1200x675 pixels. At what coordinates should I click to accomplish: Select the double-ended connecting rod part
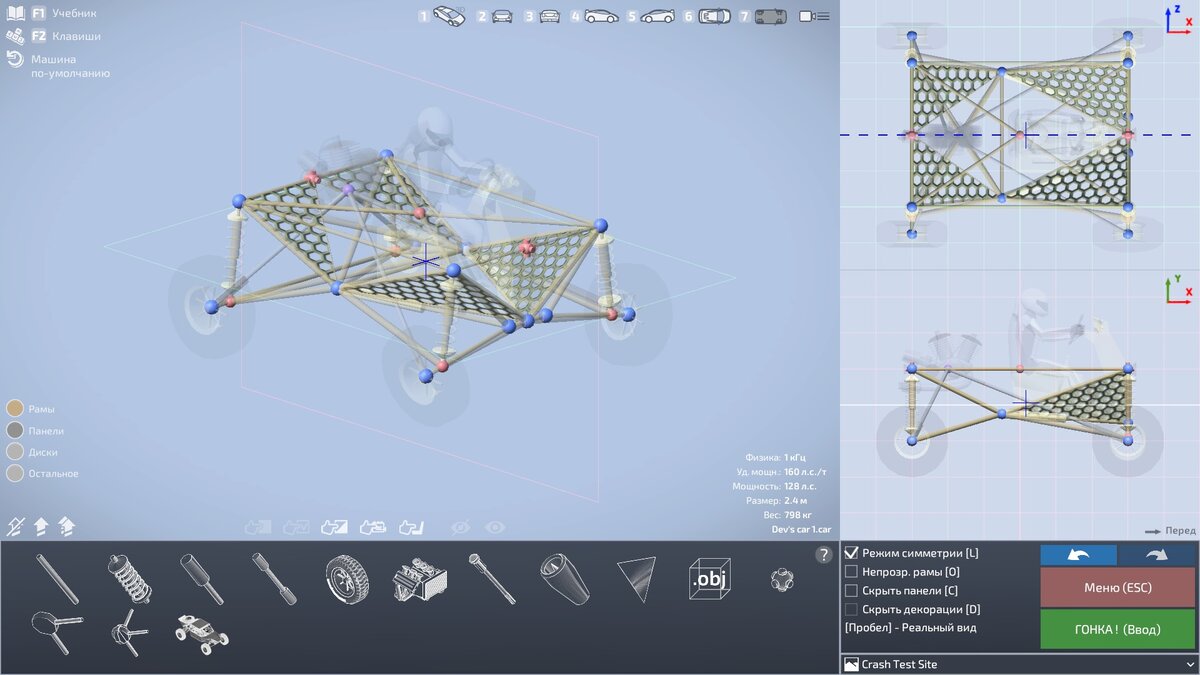(274, 579)
